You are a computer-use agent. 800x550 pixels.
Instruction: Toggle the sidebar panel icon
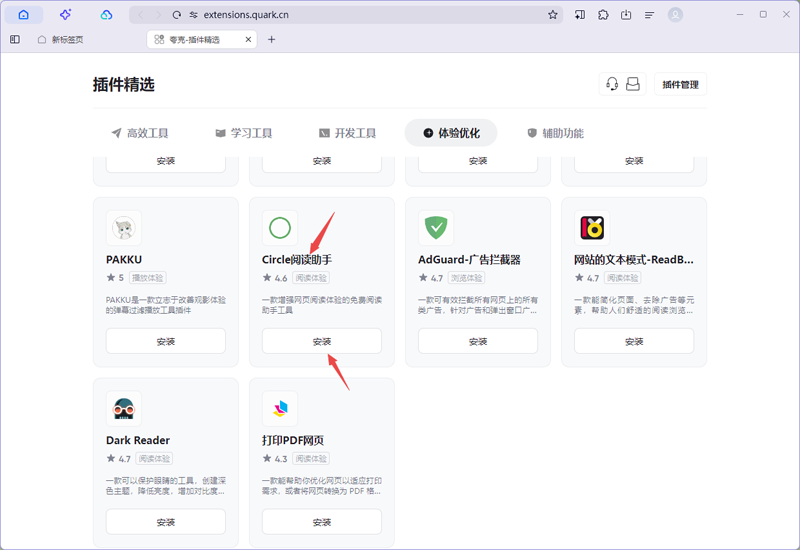point(15,39)
